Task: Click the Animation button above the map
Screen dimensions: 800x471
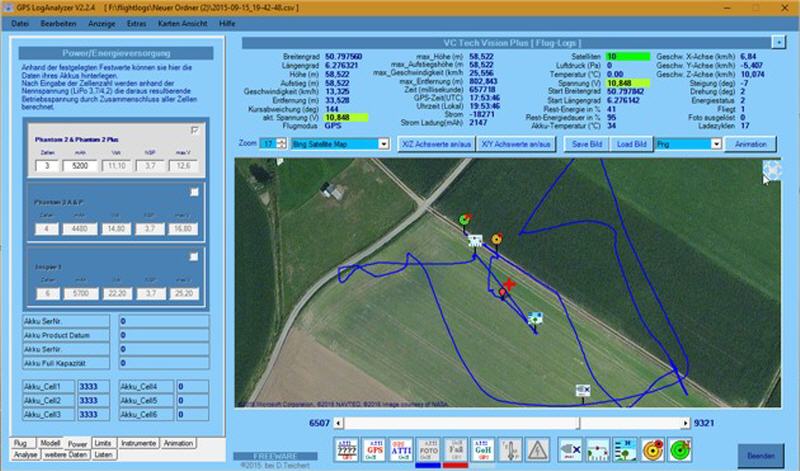Action: (x=751, y=144)
